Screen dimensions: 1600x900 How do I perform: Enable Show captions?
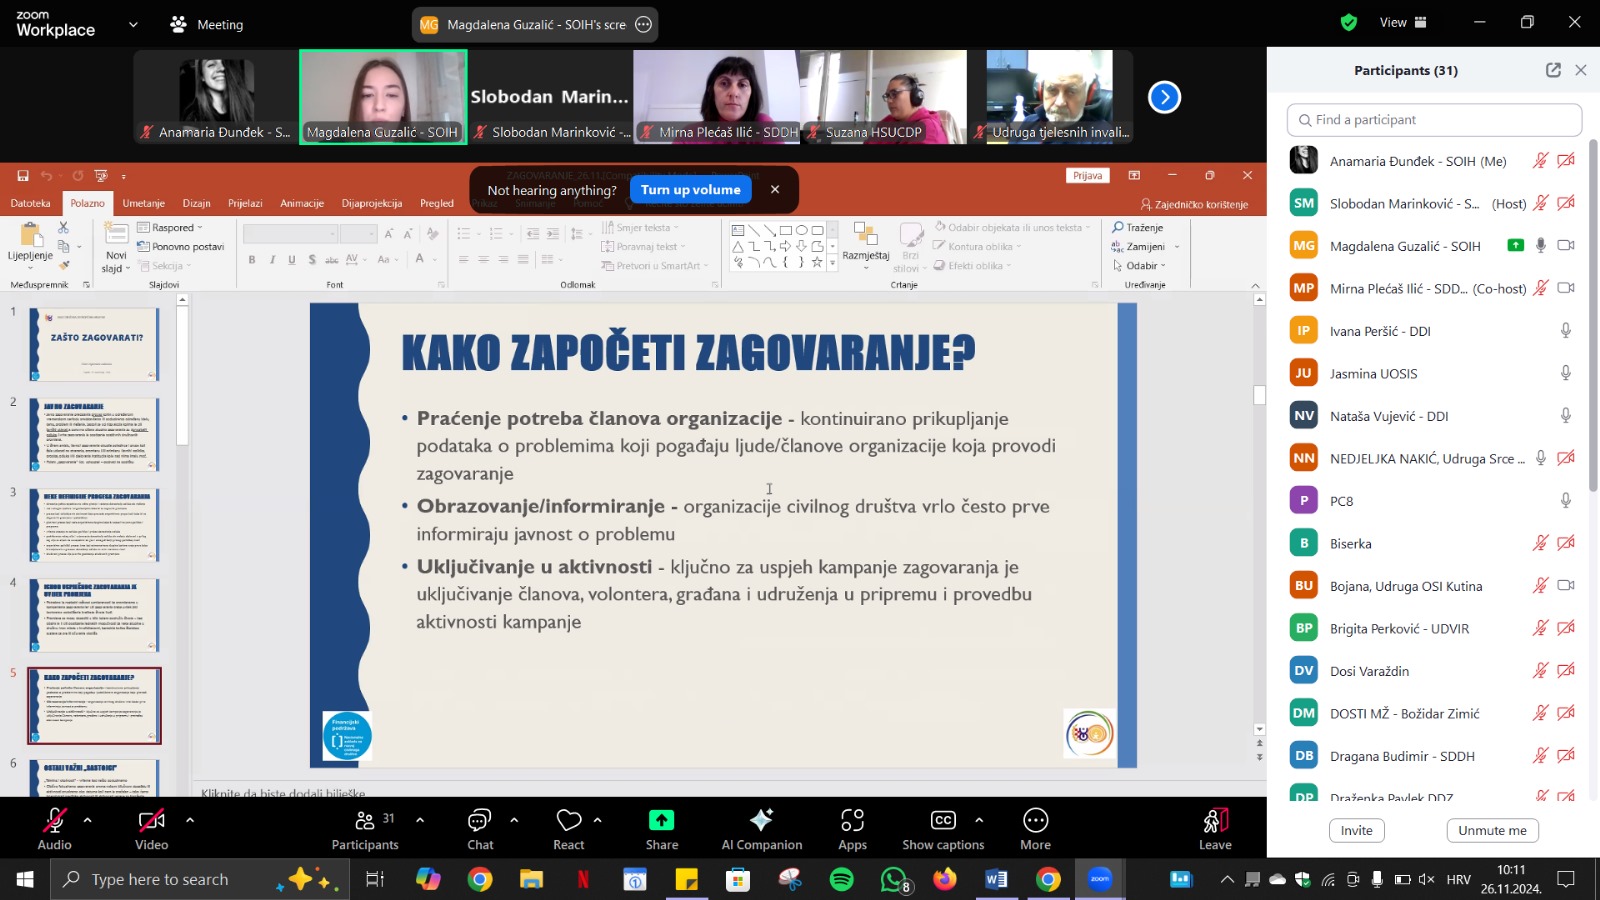click(x=943, y=830)
